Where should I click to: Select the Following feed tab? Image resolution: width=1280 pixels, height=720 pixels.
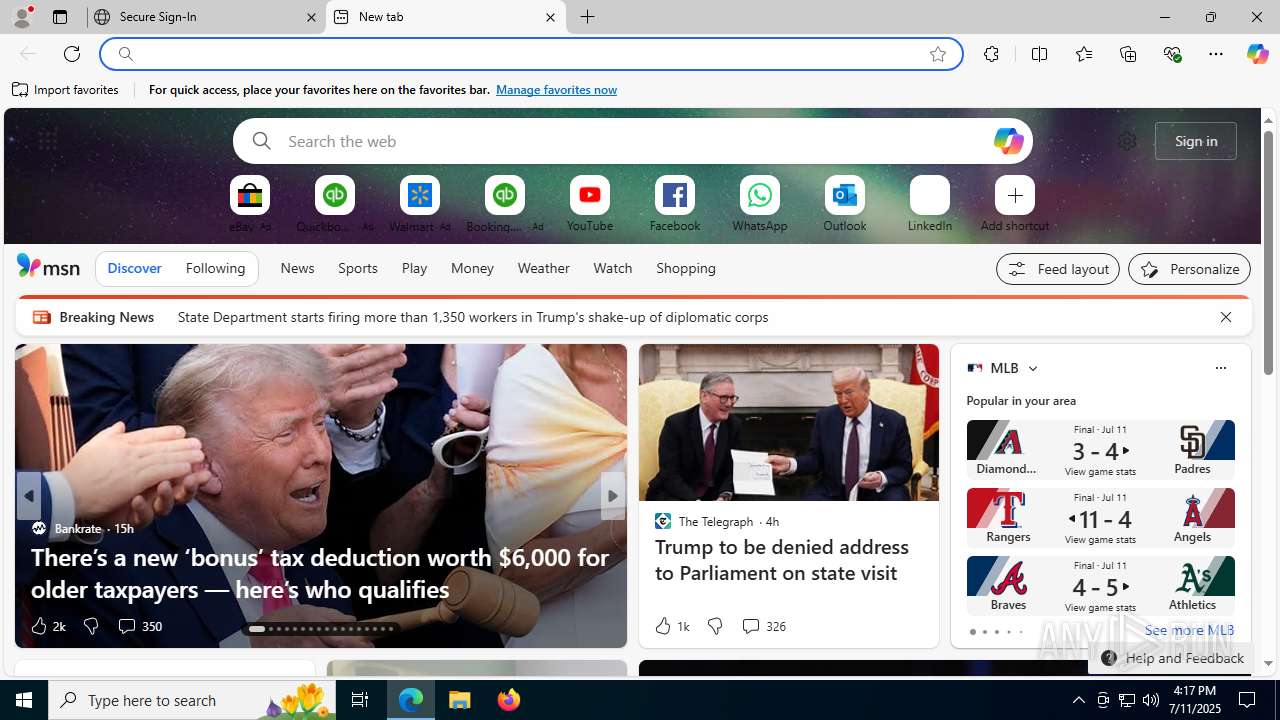click(x=215, y=268)
